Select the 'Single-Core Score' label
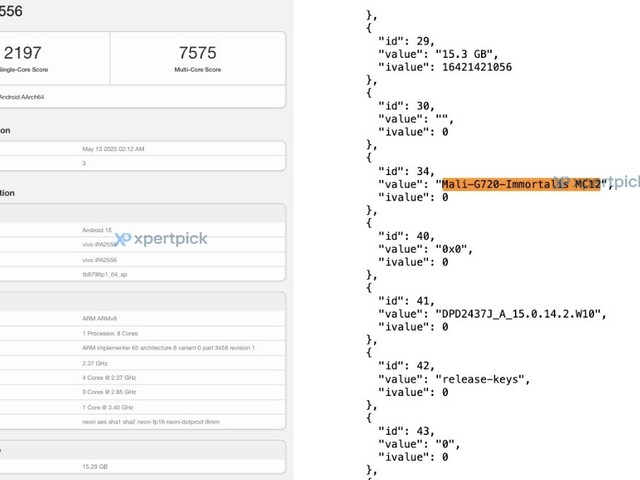 pos(24,70)
